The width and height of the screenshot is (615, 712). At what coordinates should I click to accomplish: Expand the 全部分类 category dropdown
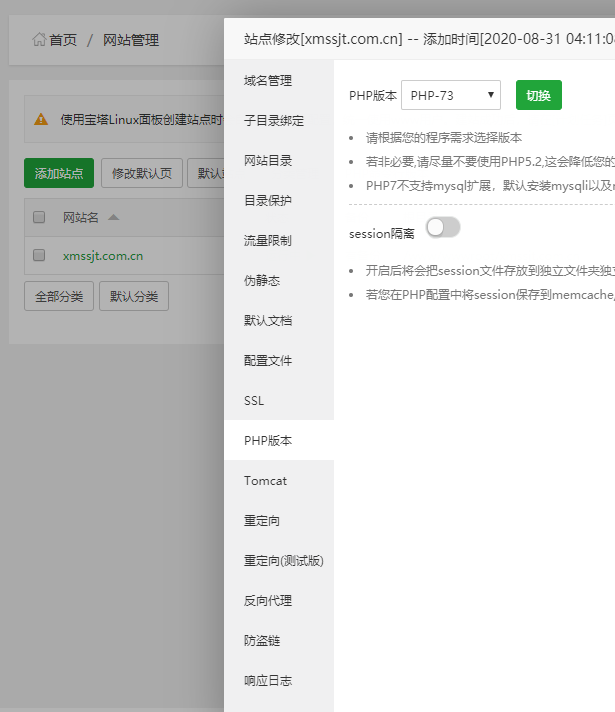pyautogui.click(x=59, y=296)
